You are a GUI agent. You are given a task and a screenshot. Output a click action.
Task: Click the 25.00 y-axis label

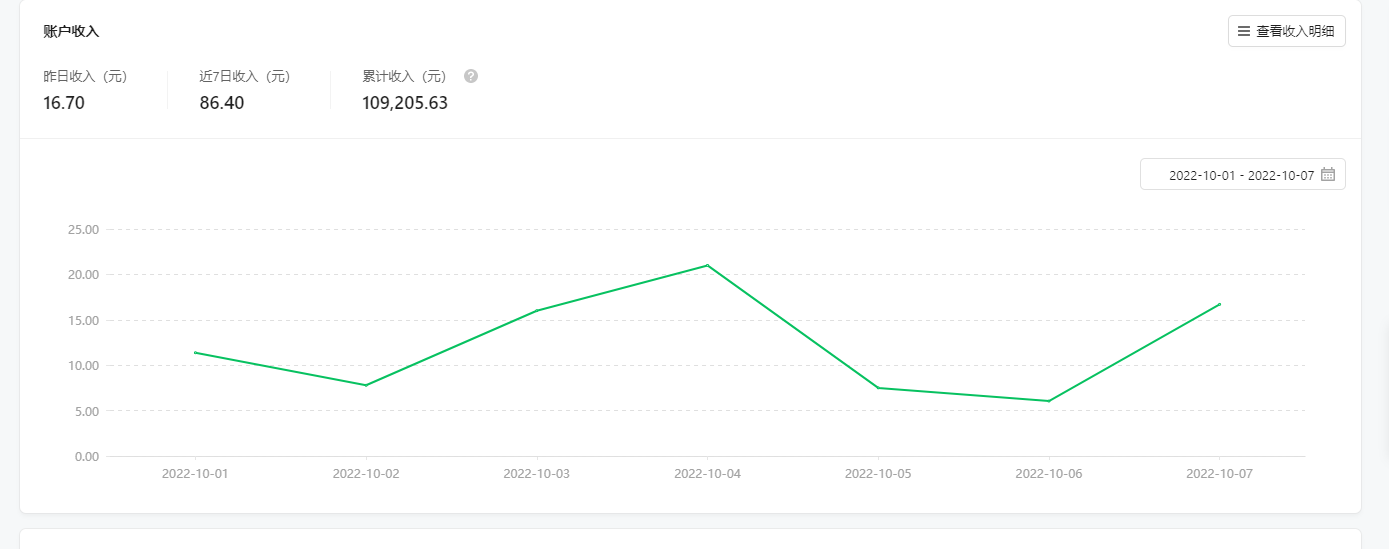pos(83,230)
